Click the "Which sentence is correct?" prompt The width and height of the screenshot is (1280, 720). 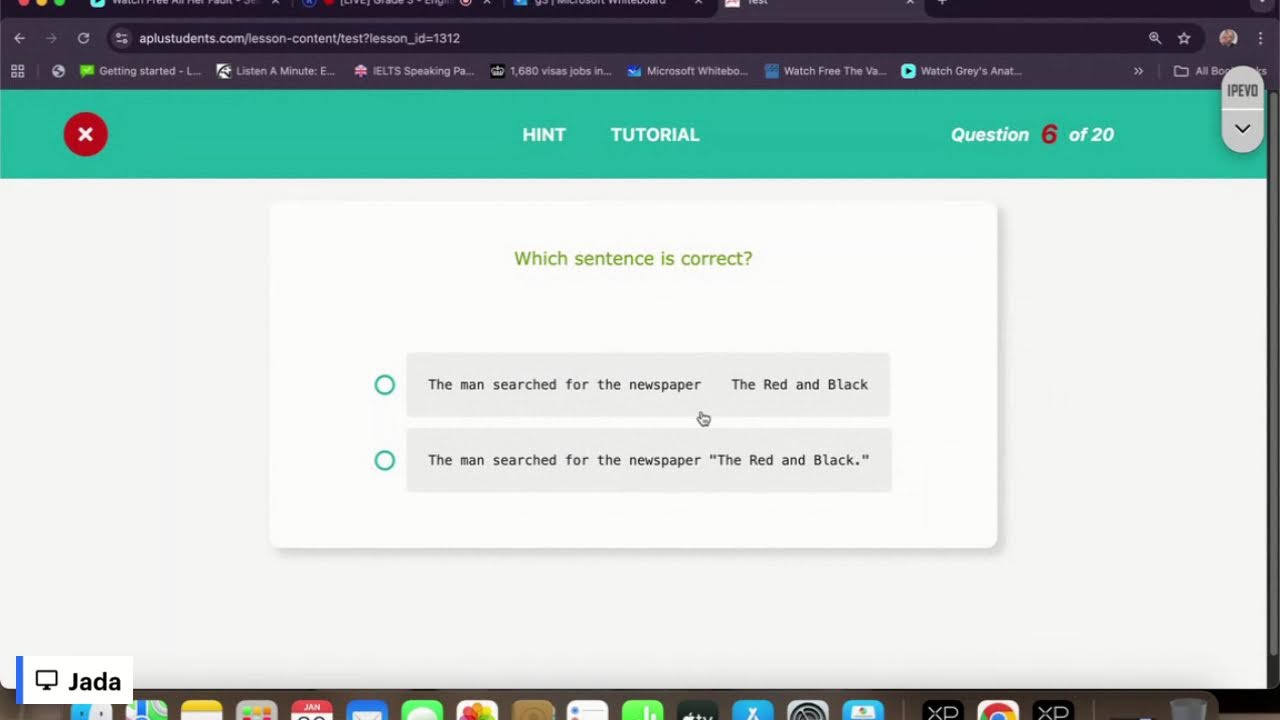click(x=633, y=258)
